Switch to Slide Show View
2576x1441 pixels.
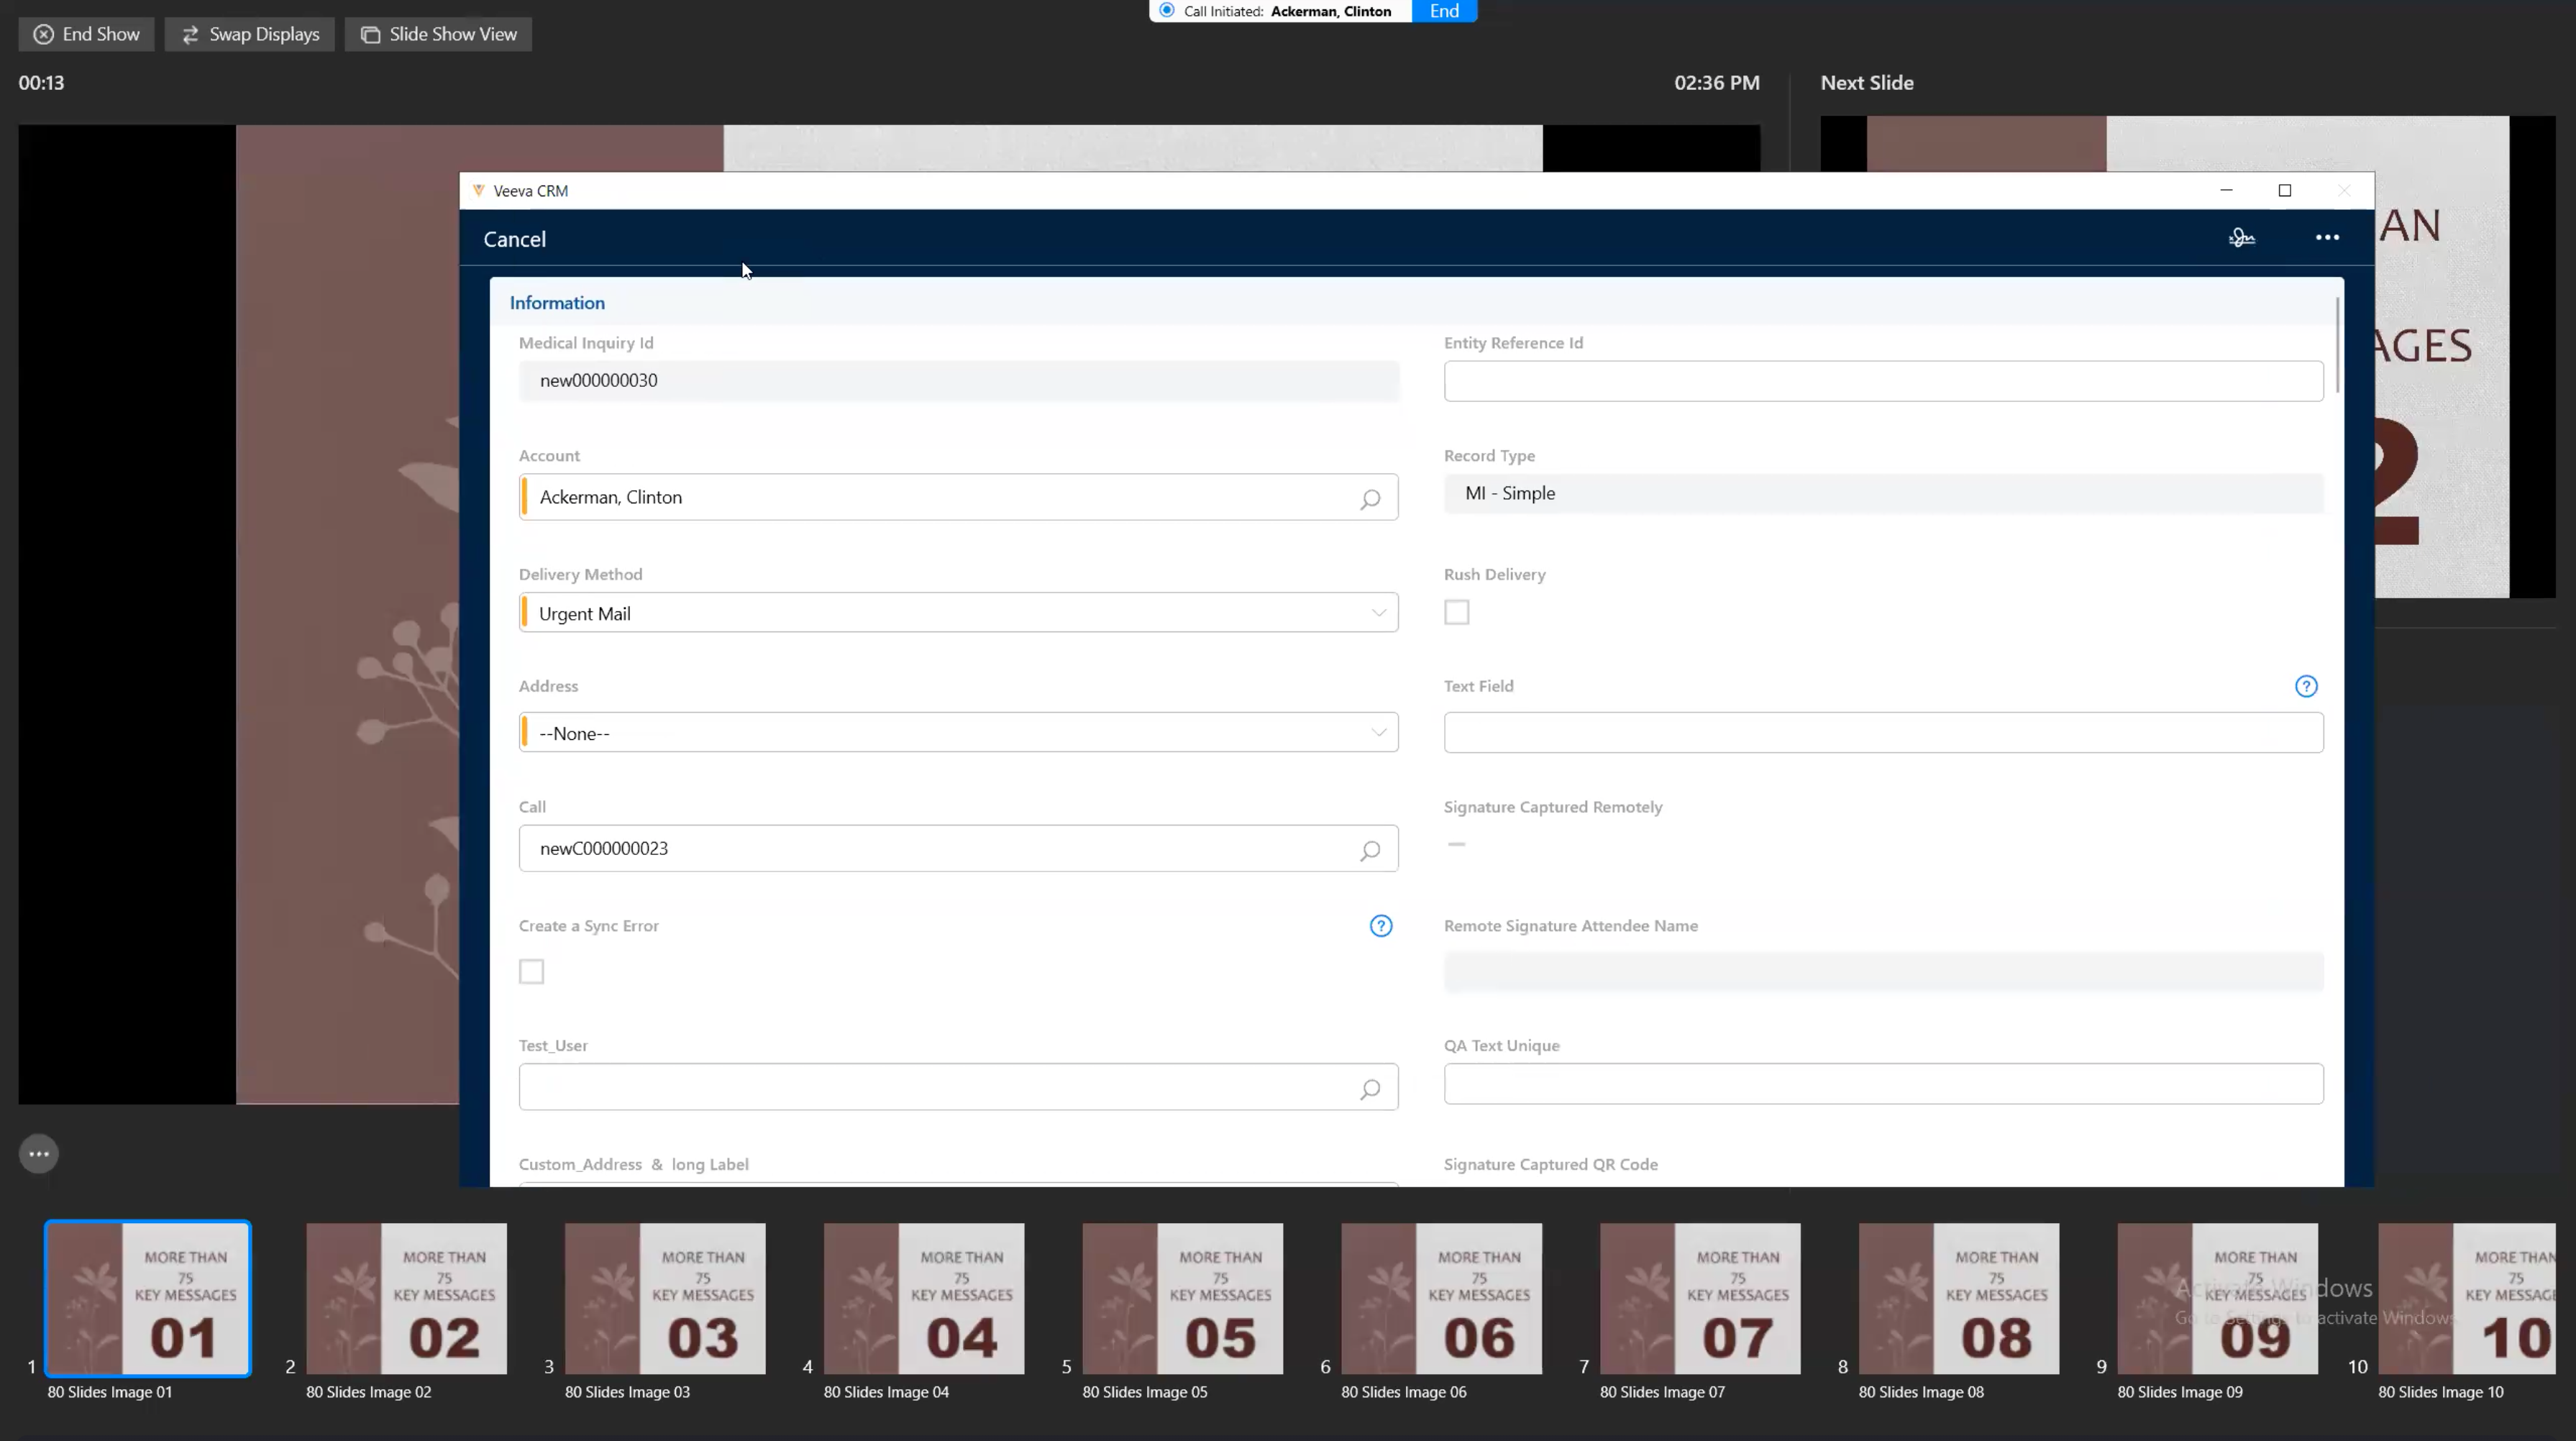[438, 34]
